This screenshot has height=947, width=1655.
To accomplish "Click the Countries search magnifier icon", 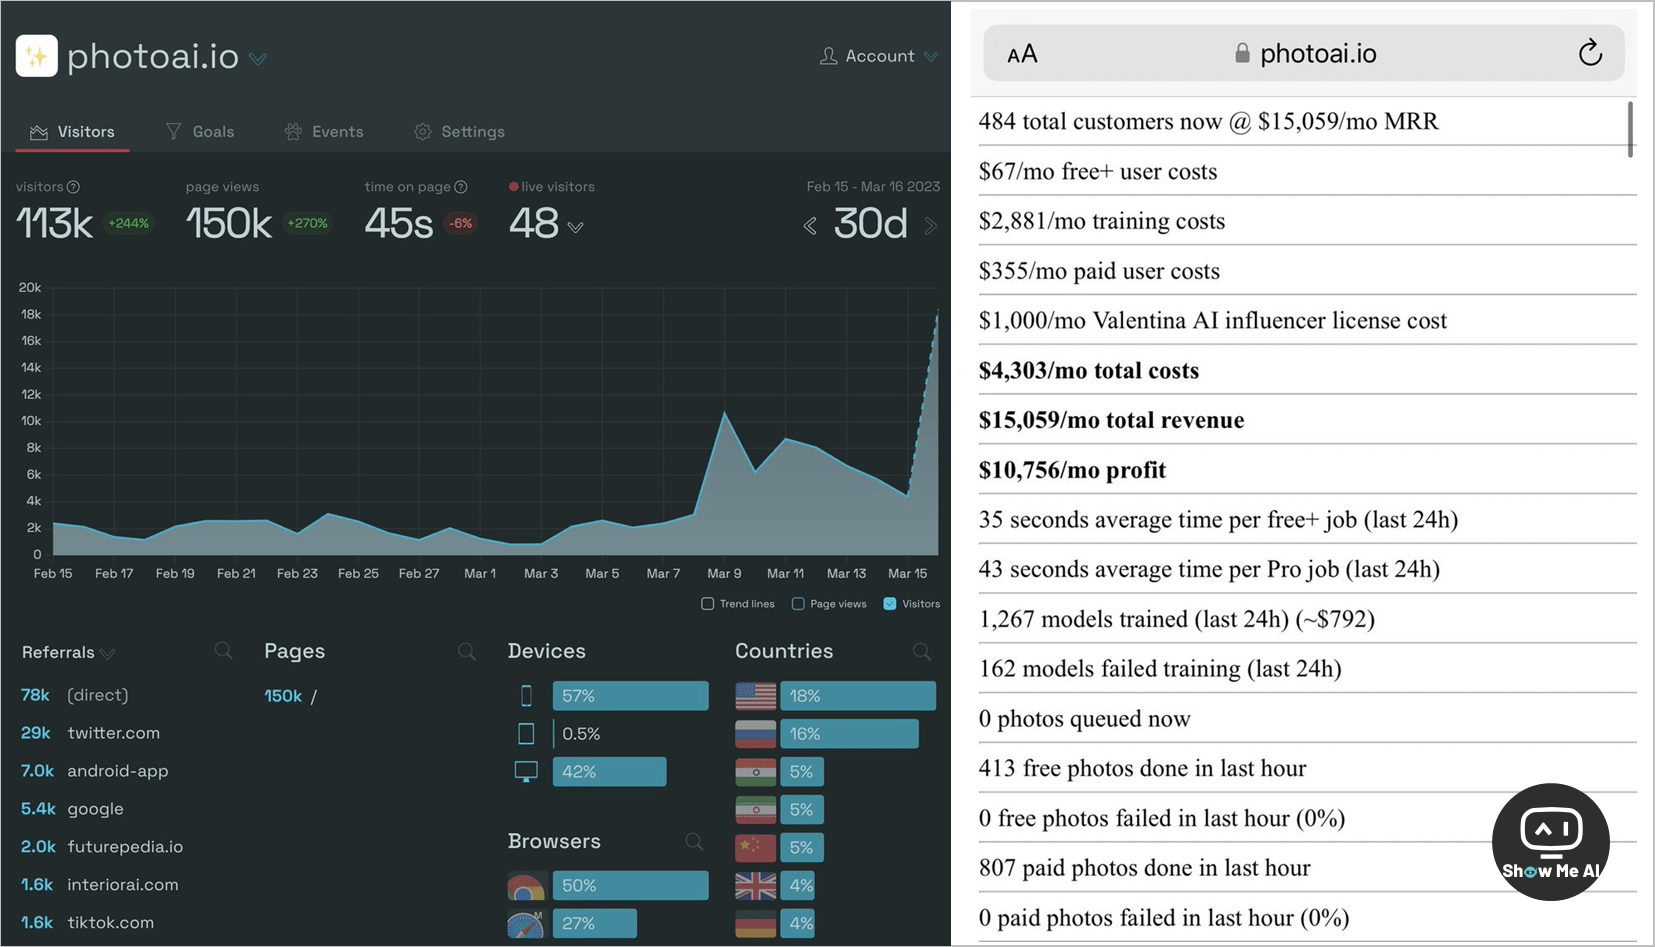I will (x=921, y=651).
